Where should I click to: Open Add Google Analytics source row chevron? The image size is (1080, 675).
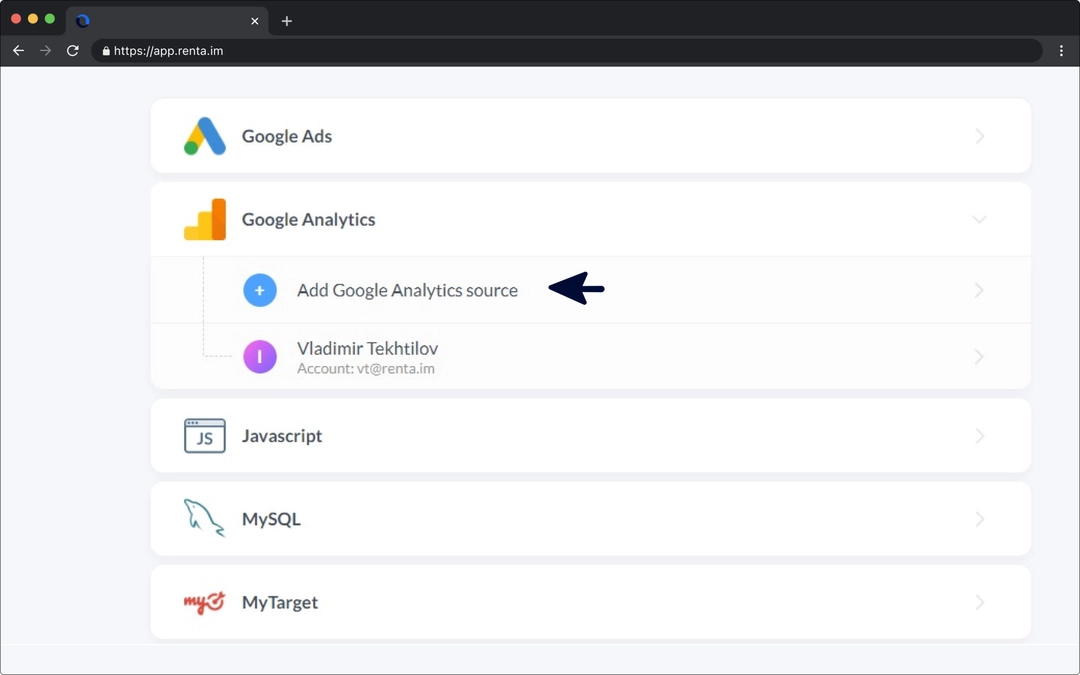coord(979,290)
